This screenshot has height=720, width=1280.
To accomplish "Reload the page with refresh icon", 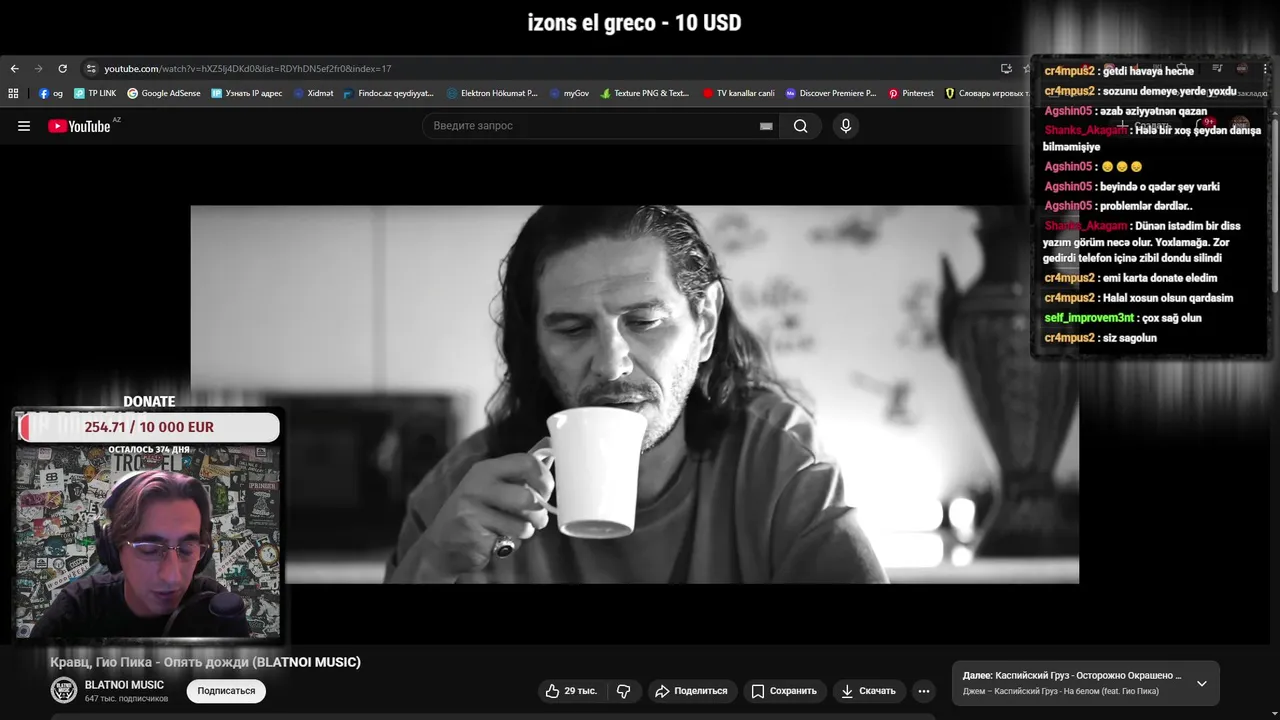I will coord(62,69).
